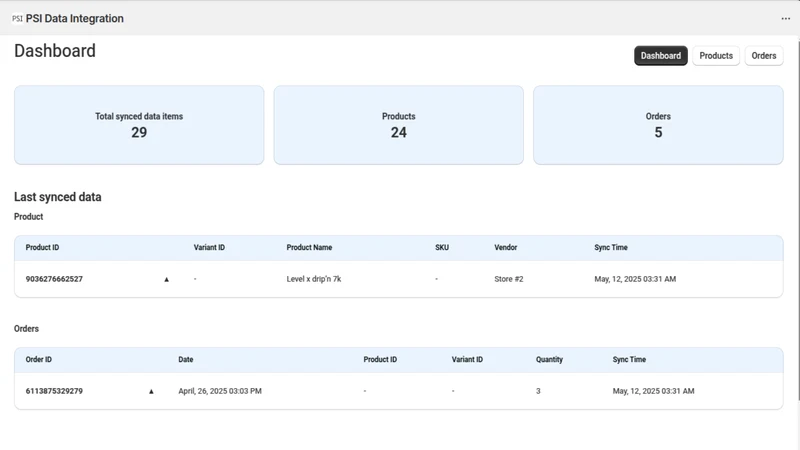Click the Product Name column header
Screen dimensions: 800x450
click(x=309, y=247)
